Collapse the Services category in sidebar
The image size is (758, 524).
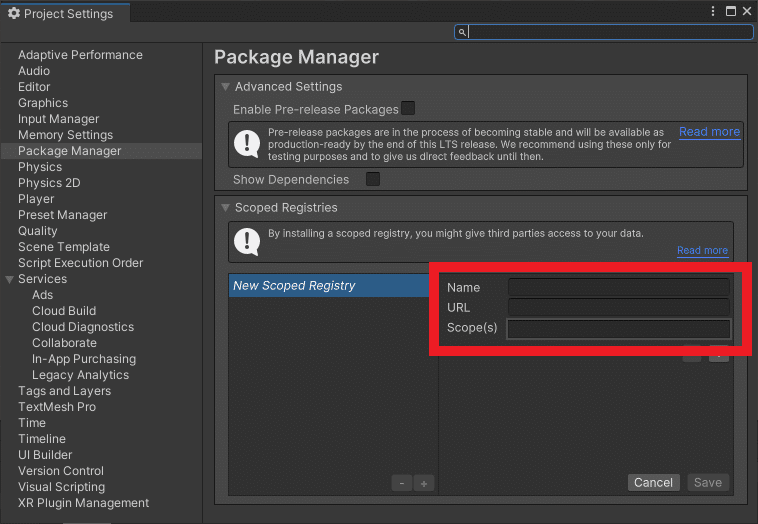click(x=10, y=279)
